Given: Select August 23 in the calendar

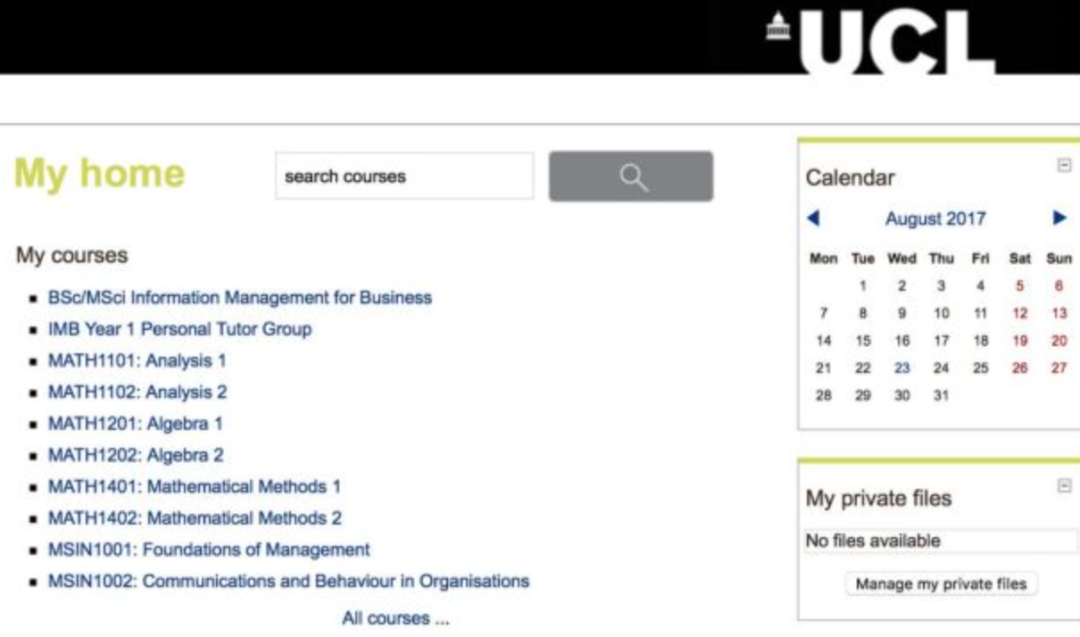Looking at the screenshot, I should click(x=902, y=368).
